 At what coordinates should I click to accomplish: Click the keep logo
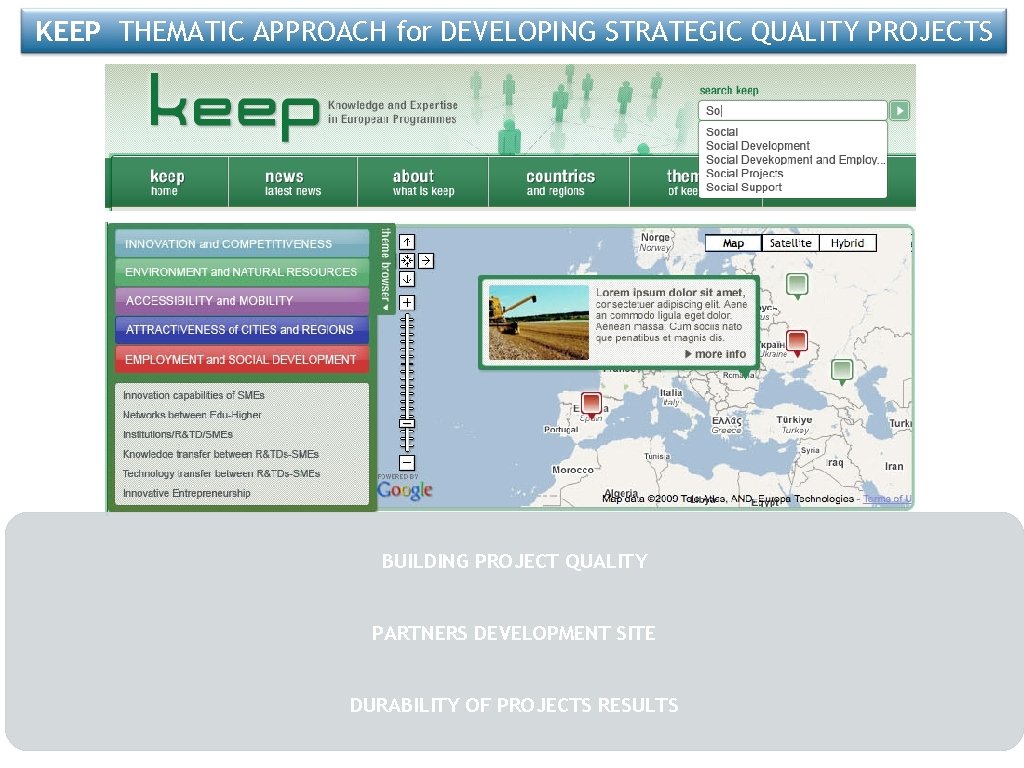[234, 107]
